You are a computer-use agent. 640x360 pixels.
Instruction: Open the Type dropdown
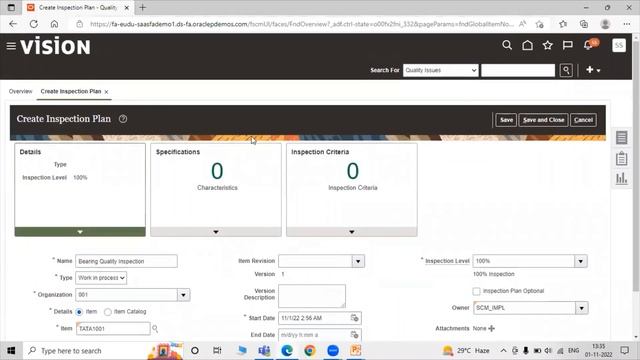click(x=101, y=278)
